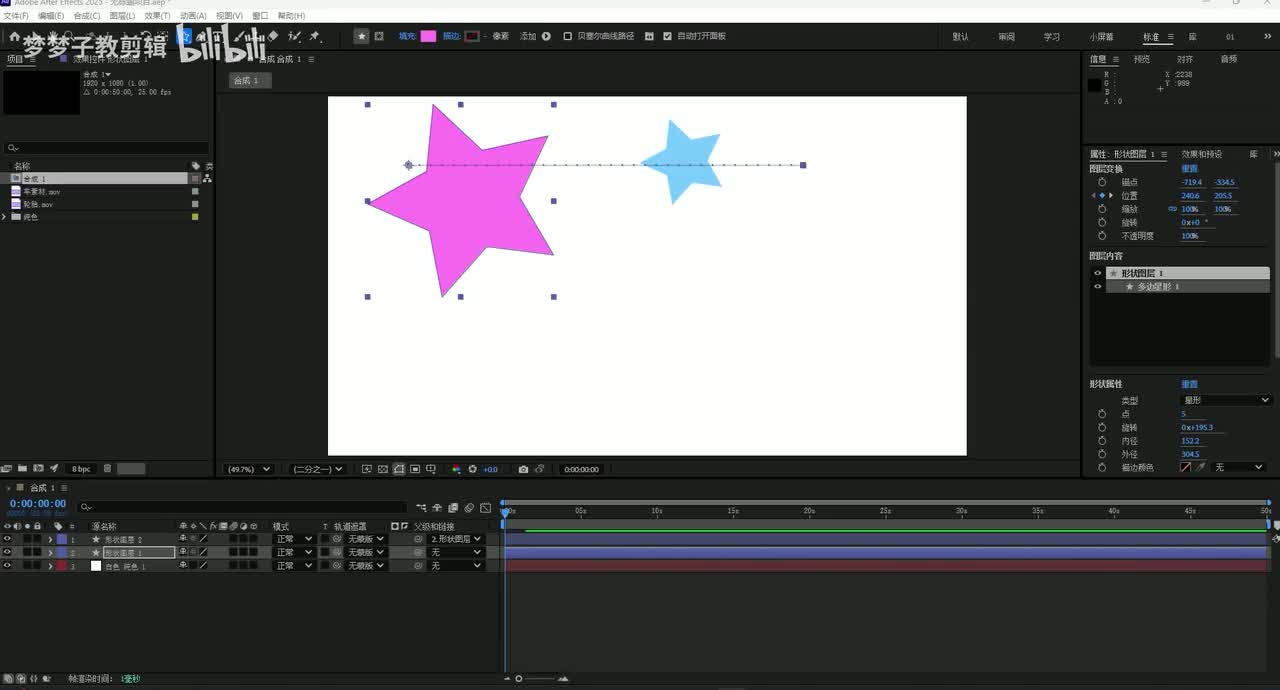This screenshot has height=690, width=1280.
Task: Switch to the 学习 workspace
Action: point(1051,37)
